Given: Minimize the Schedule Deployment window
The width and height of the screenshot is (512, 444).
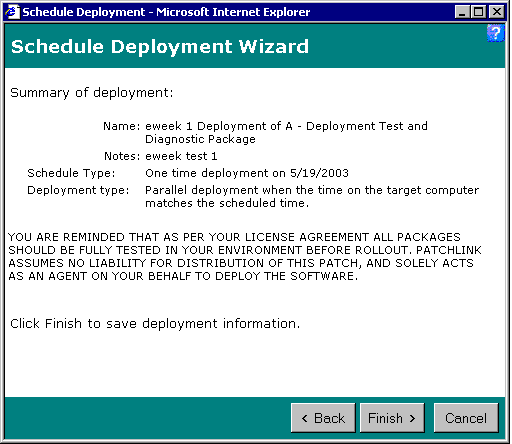Looking at the screenshot, I should click(462, 12).
